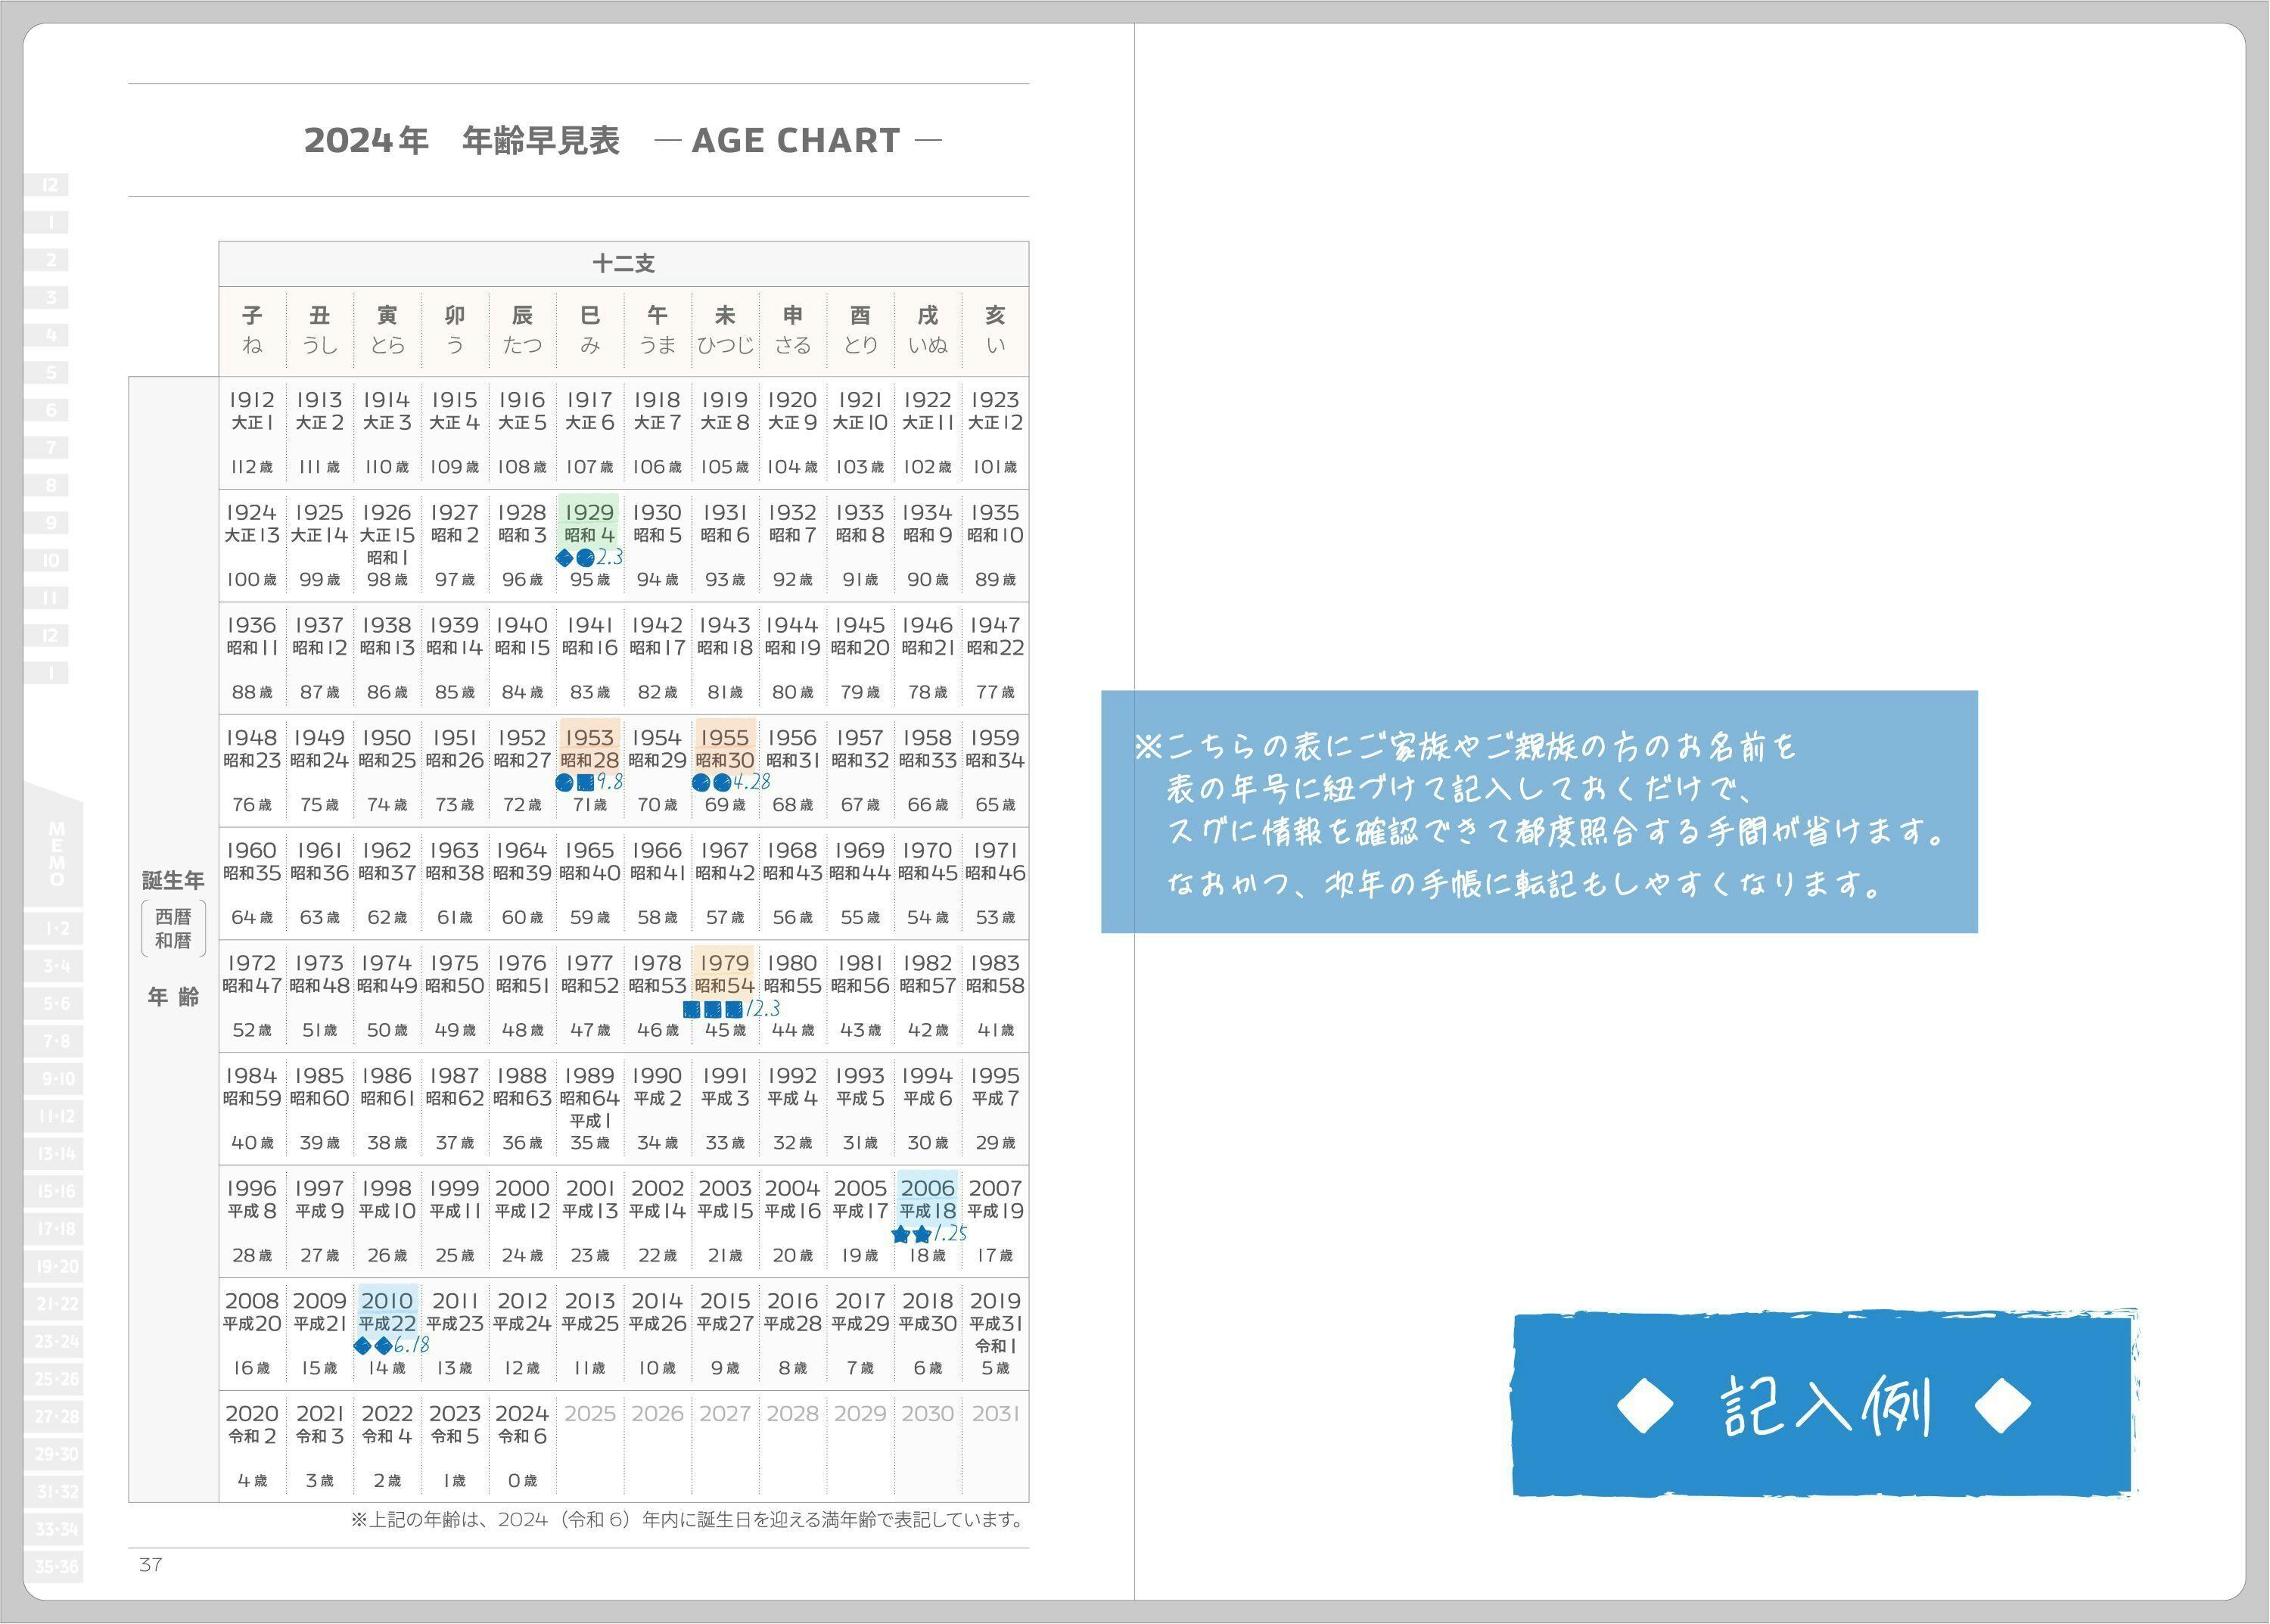Click the 辰 たつ zodiac column header
Viewport: 2270px width, 1624px height.
tap(522, 330)
